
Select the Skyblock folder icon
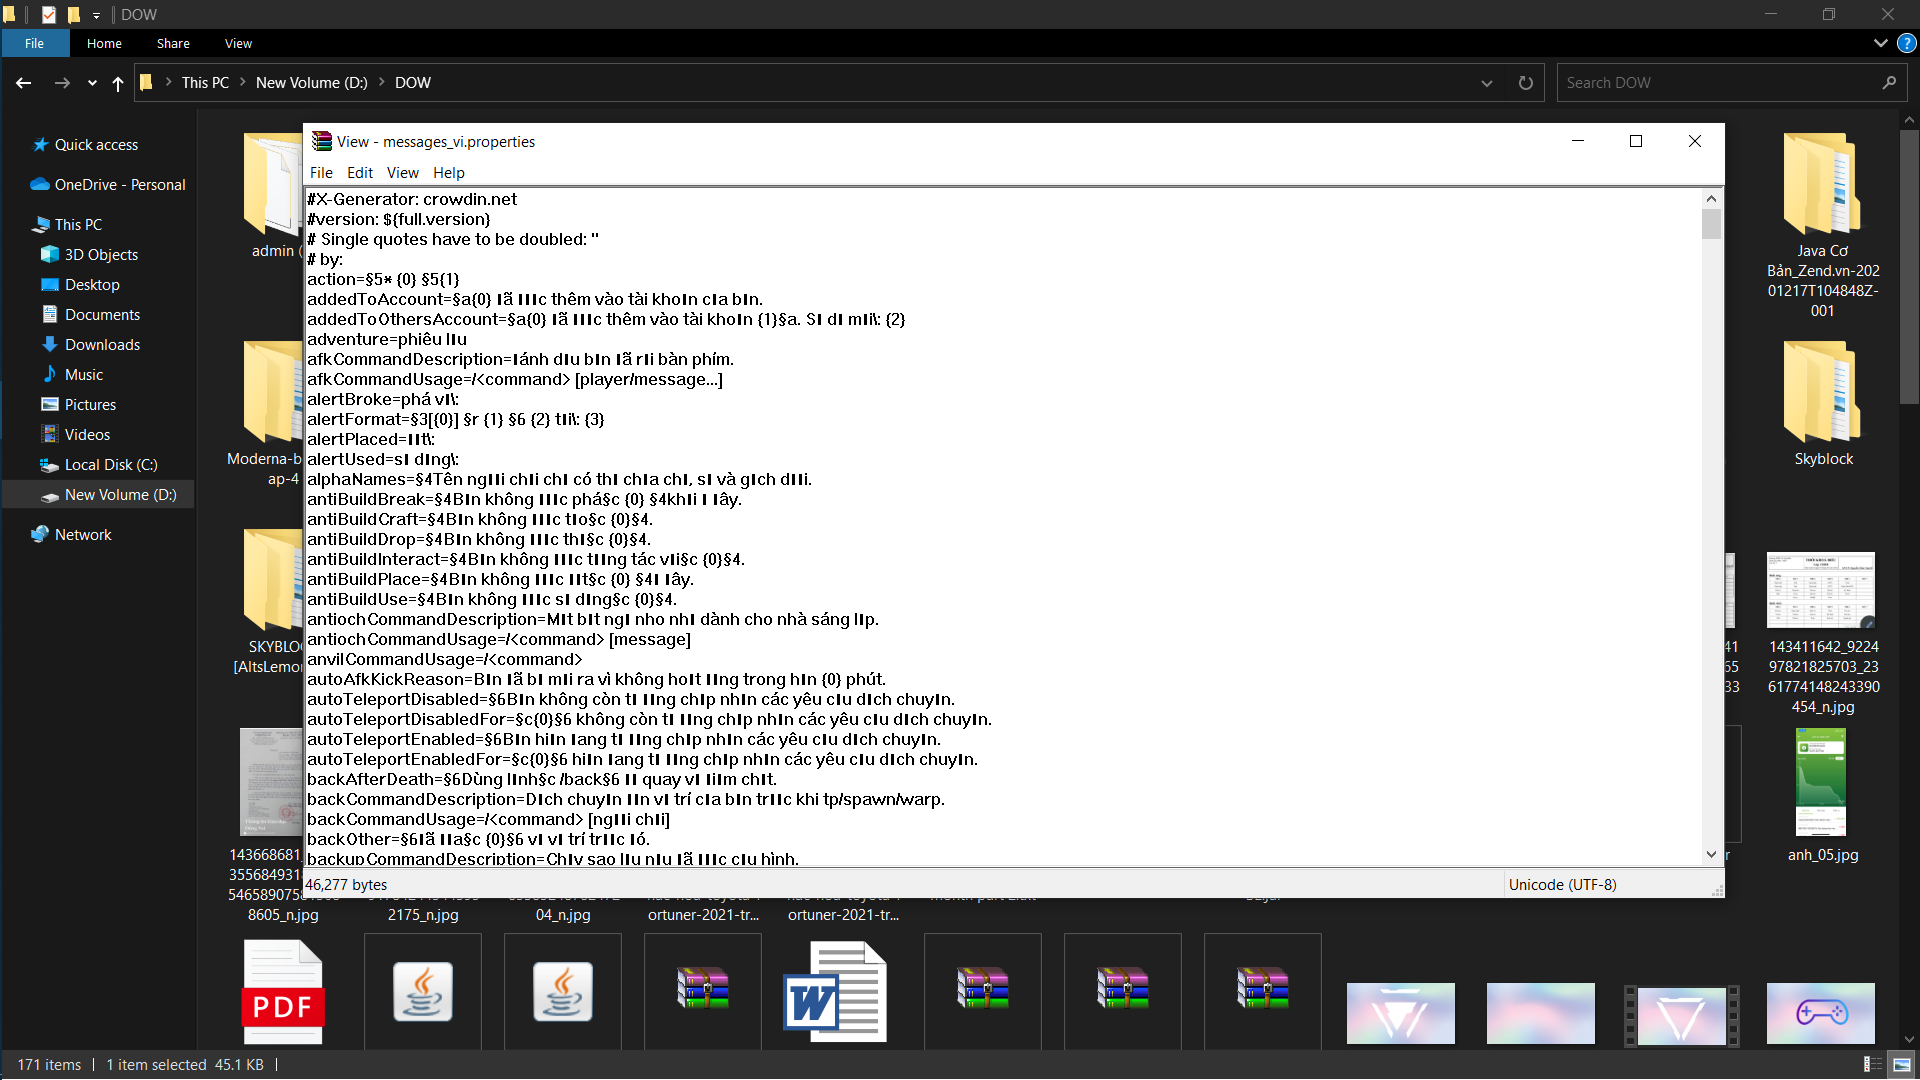[1822, 392]
